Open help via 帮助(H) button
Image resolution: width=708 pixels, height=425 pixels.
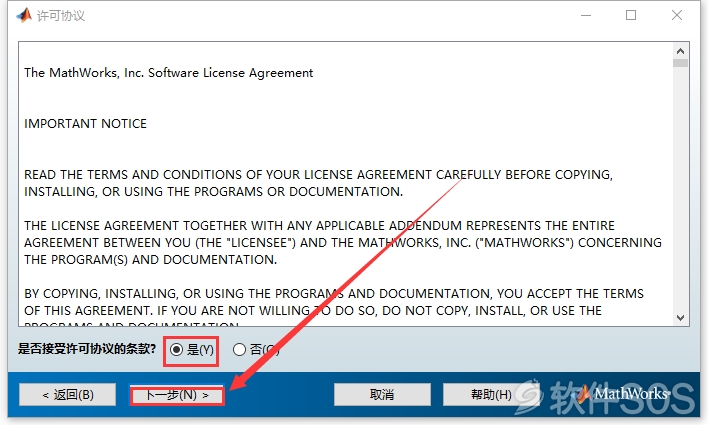pyautogui.click(x=490, y=395)
